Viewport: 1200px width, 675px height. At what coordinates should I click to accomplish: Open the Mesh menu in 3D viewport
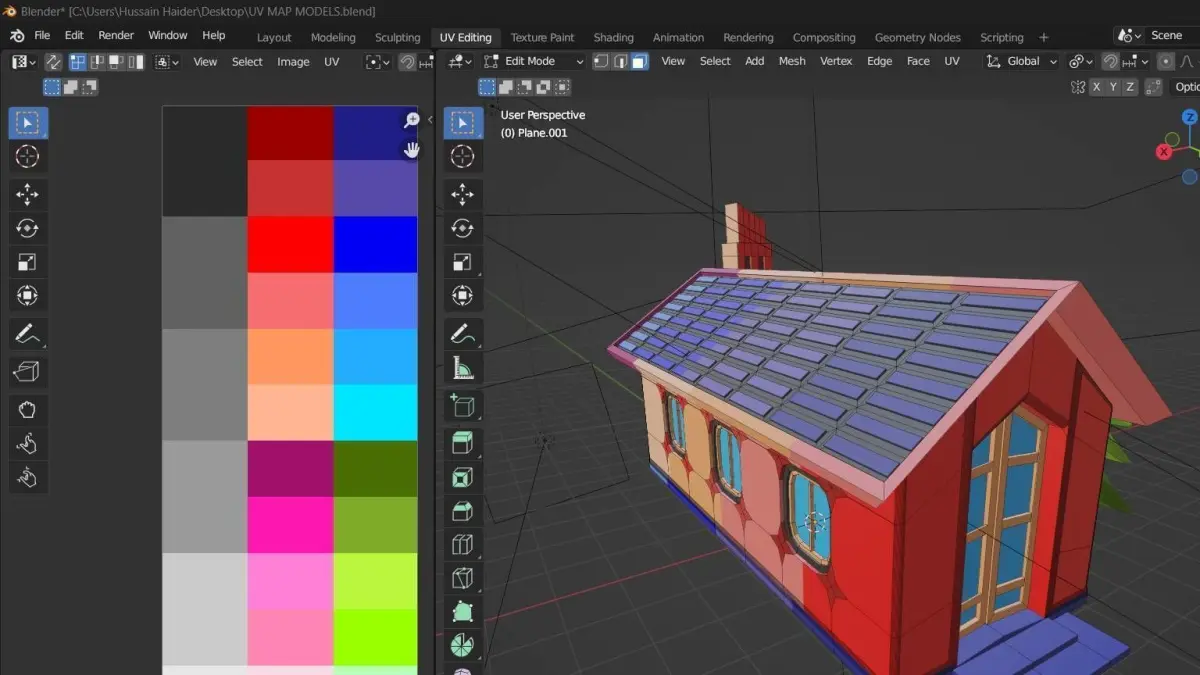point(792,61)
